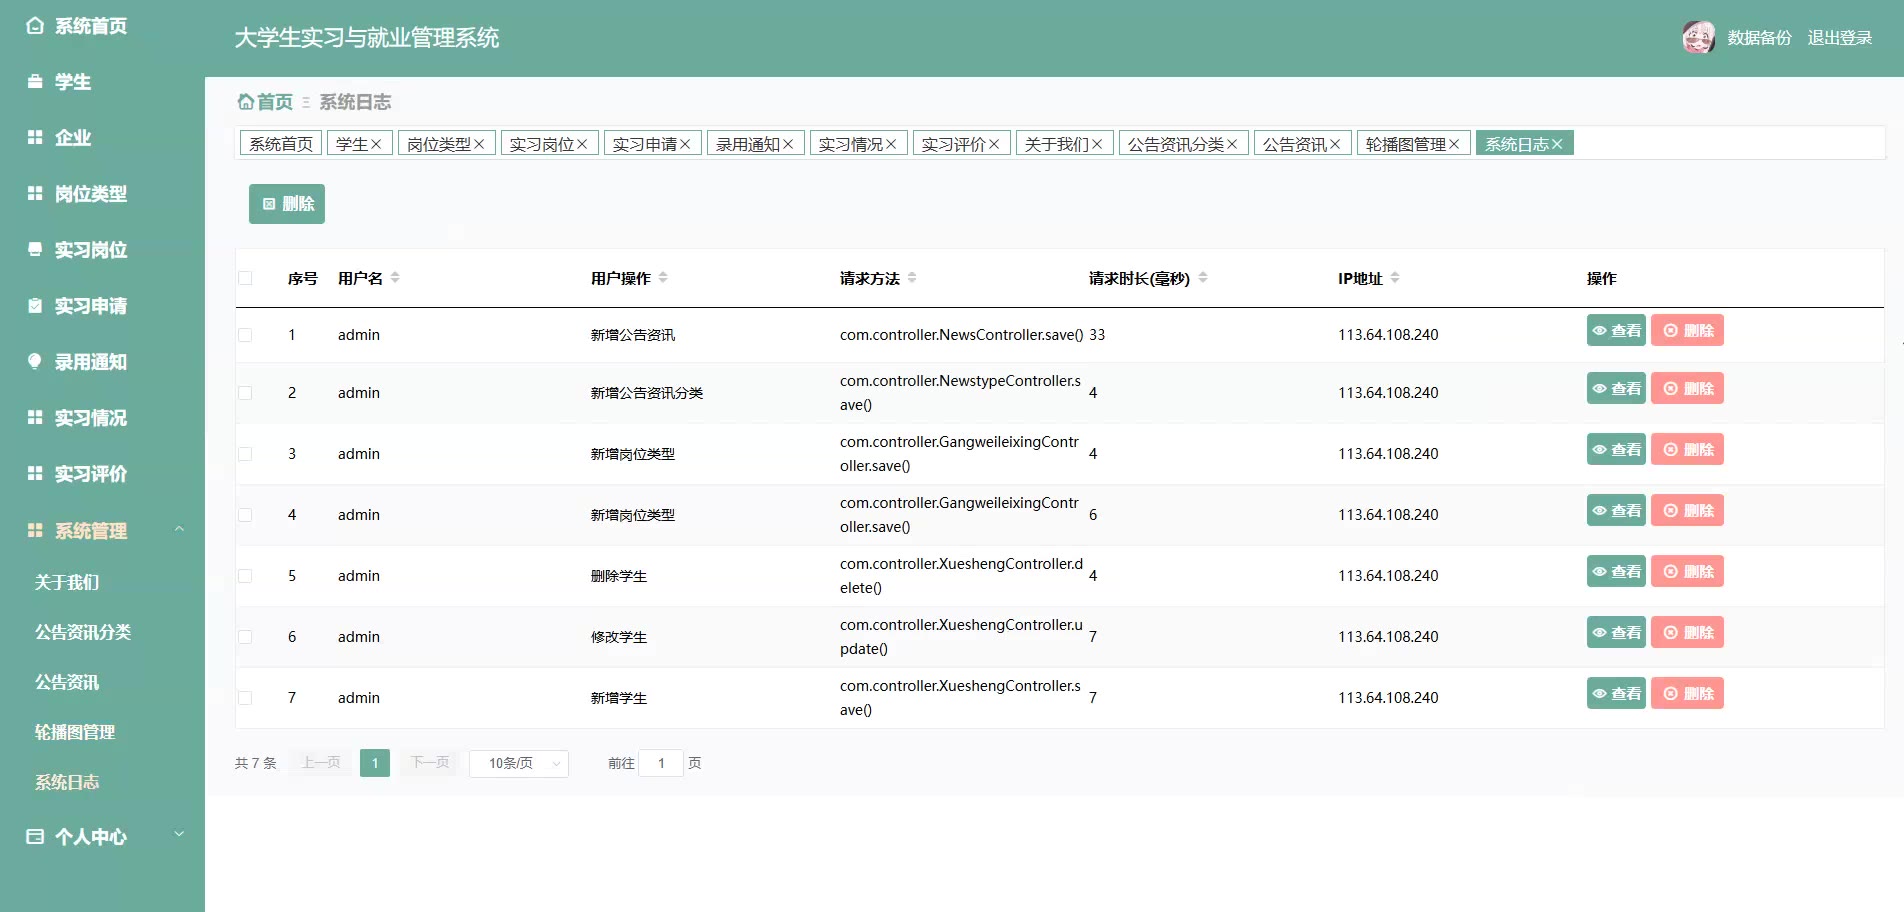This screenshot has width=1904, height=912.
Task: Sort by 请求时长(毫秒) column arrows
Action: coord(1202,278)
